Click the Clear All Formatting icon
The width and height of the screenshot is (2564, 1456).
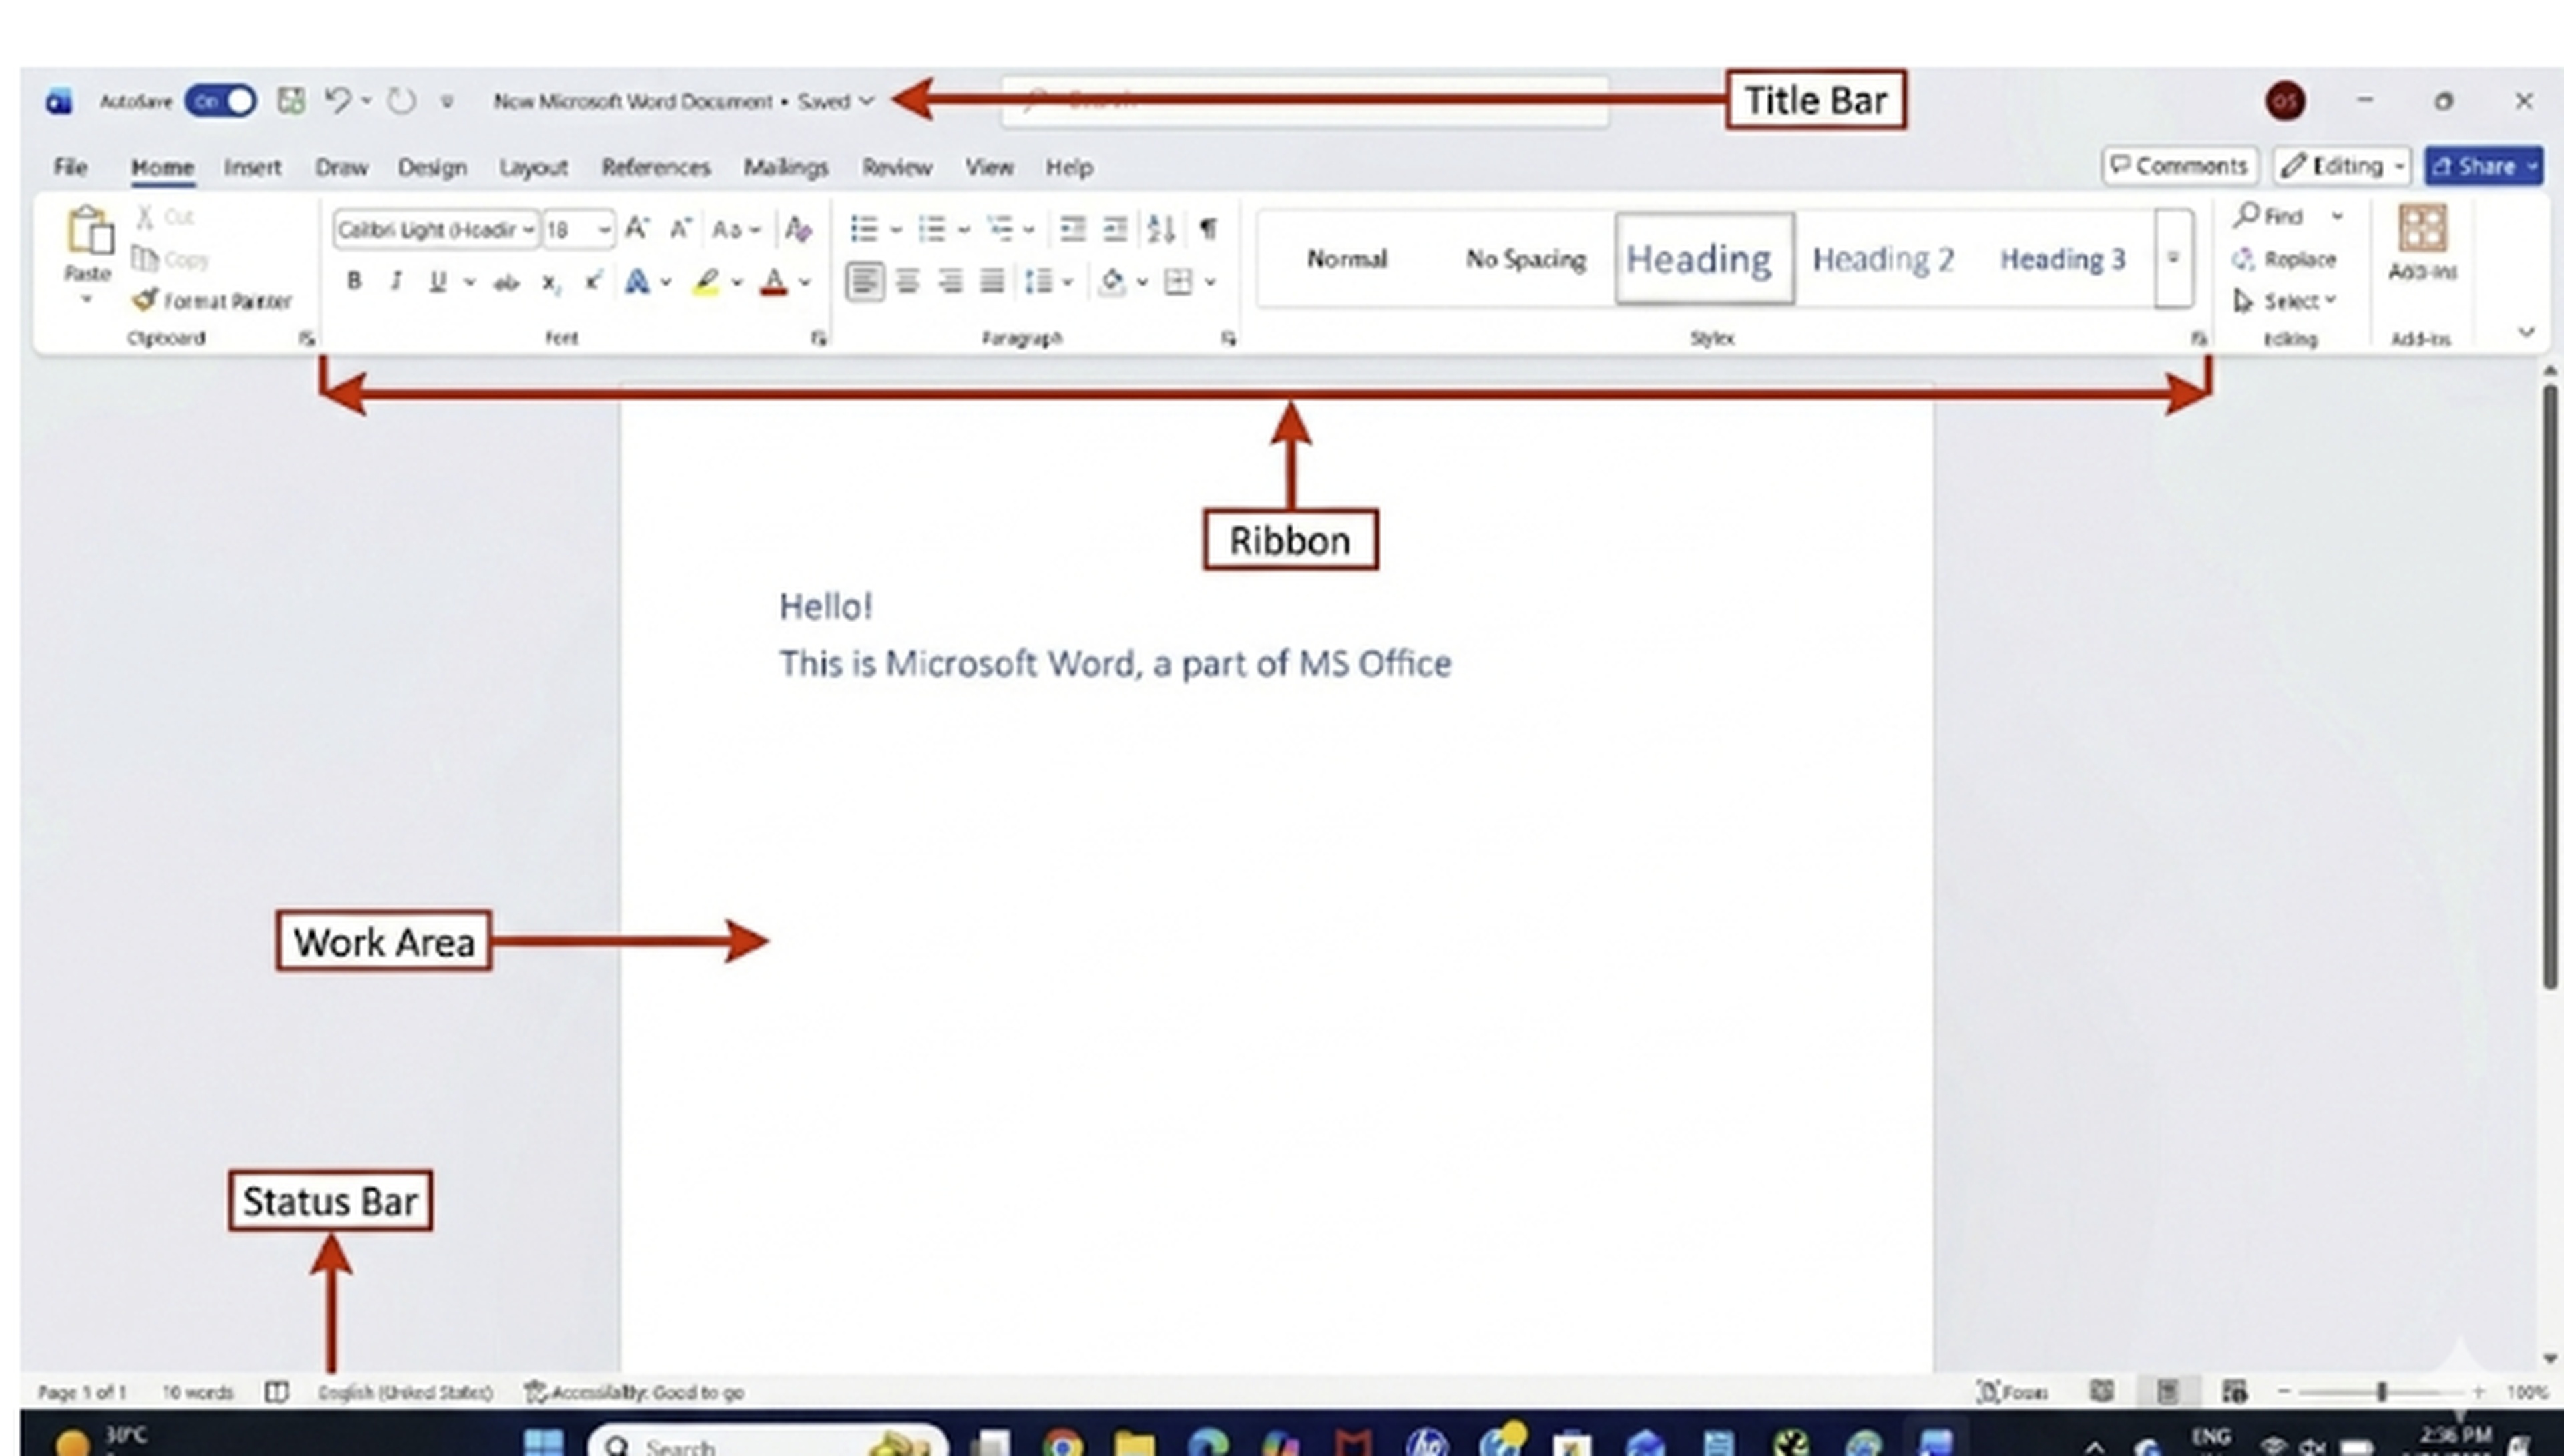coord(797,229)
